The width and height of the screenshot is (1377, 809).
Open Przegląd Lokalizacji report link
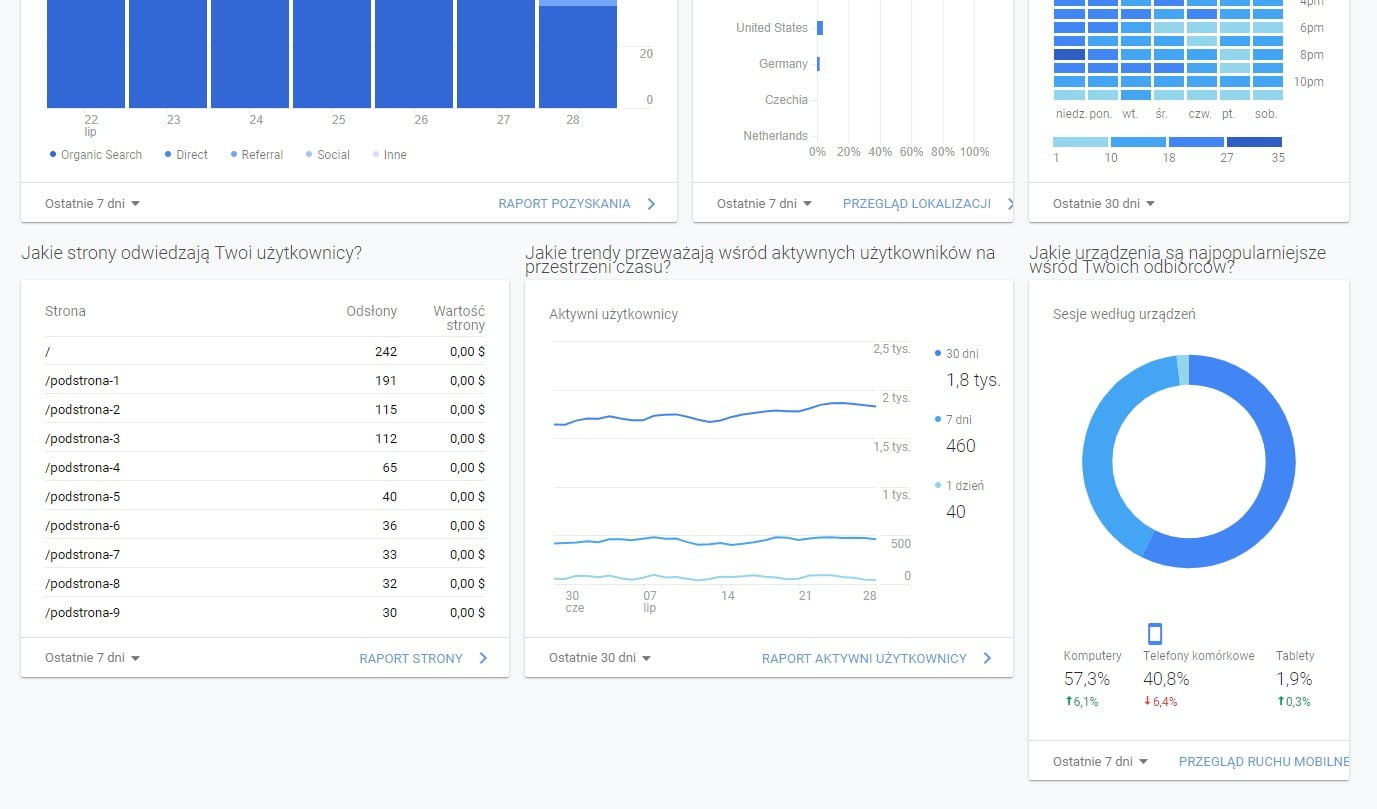(x=916, y=204)
